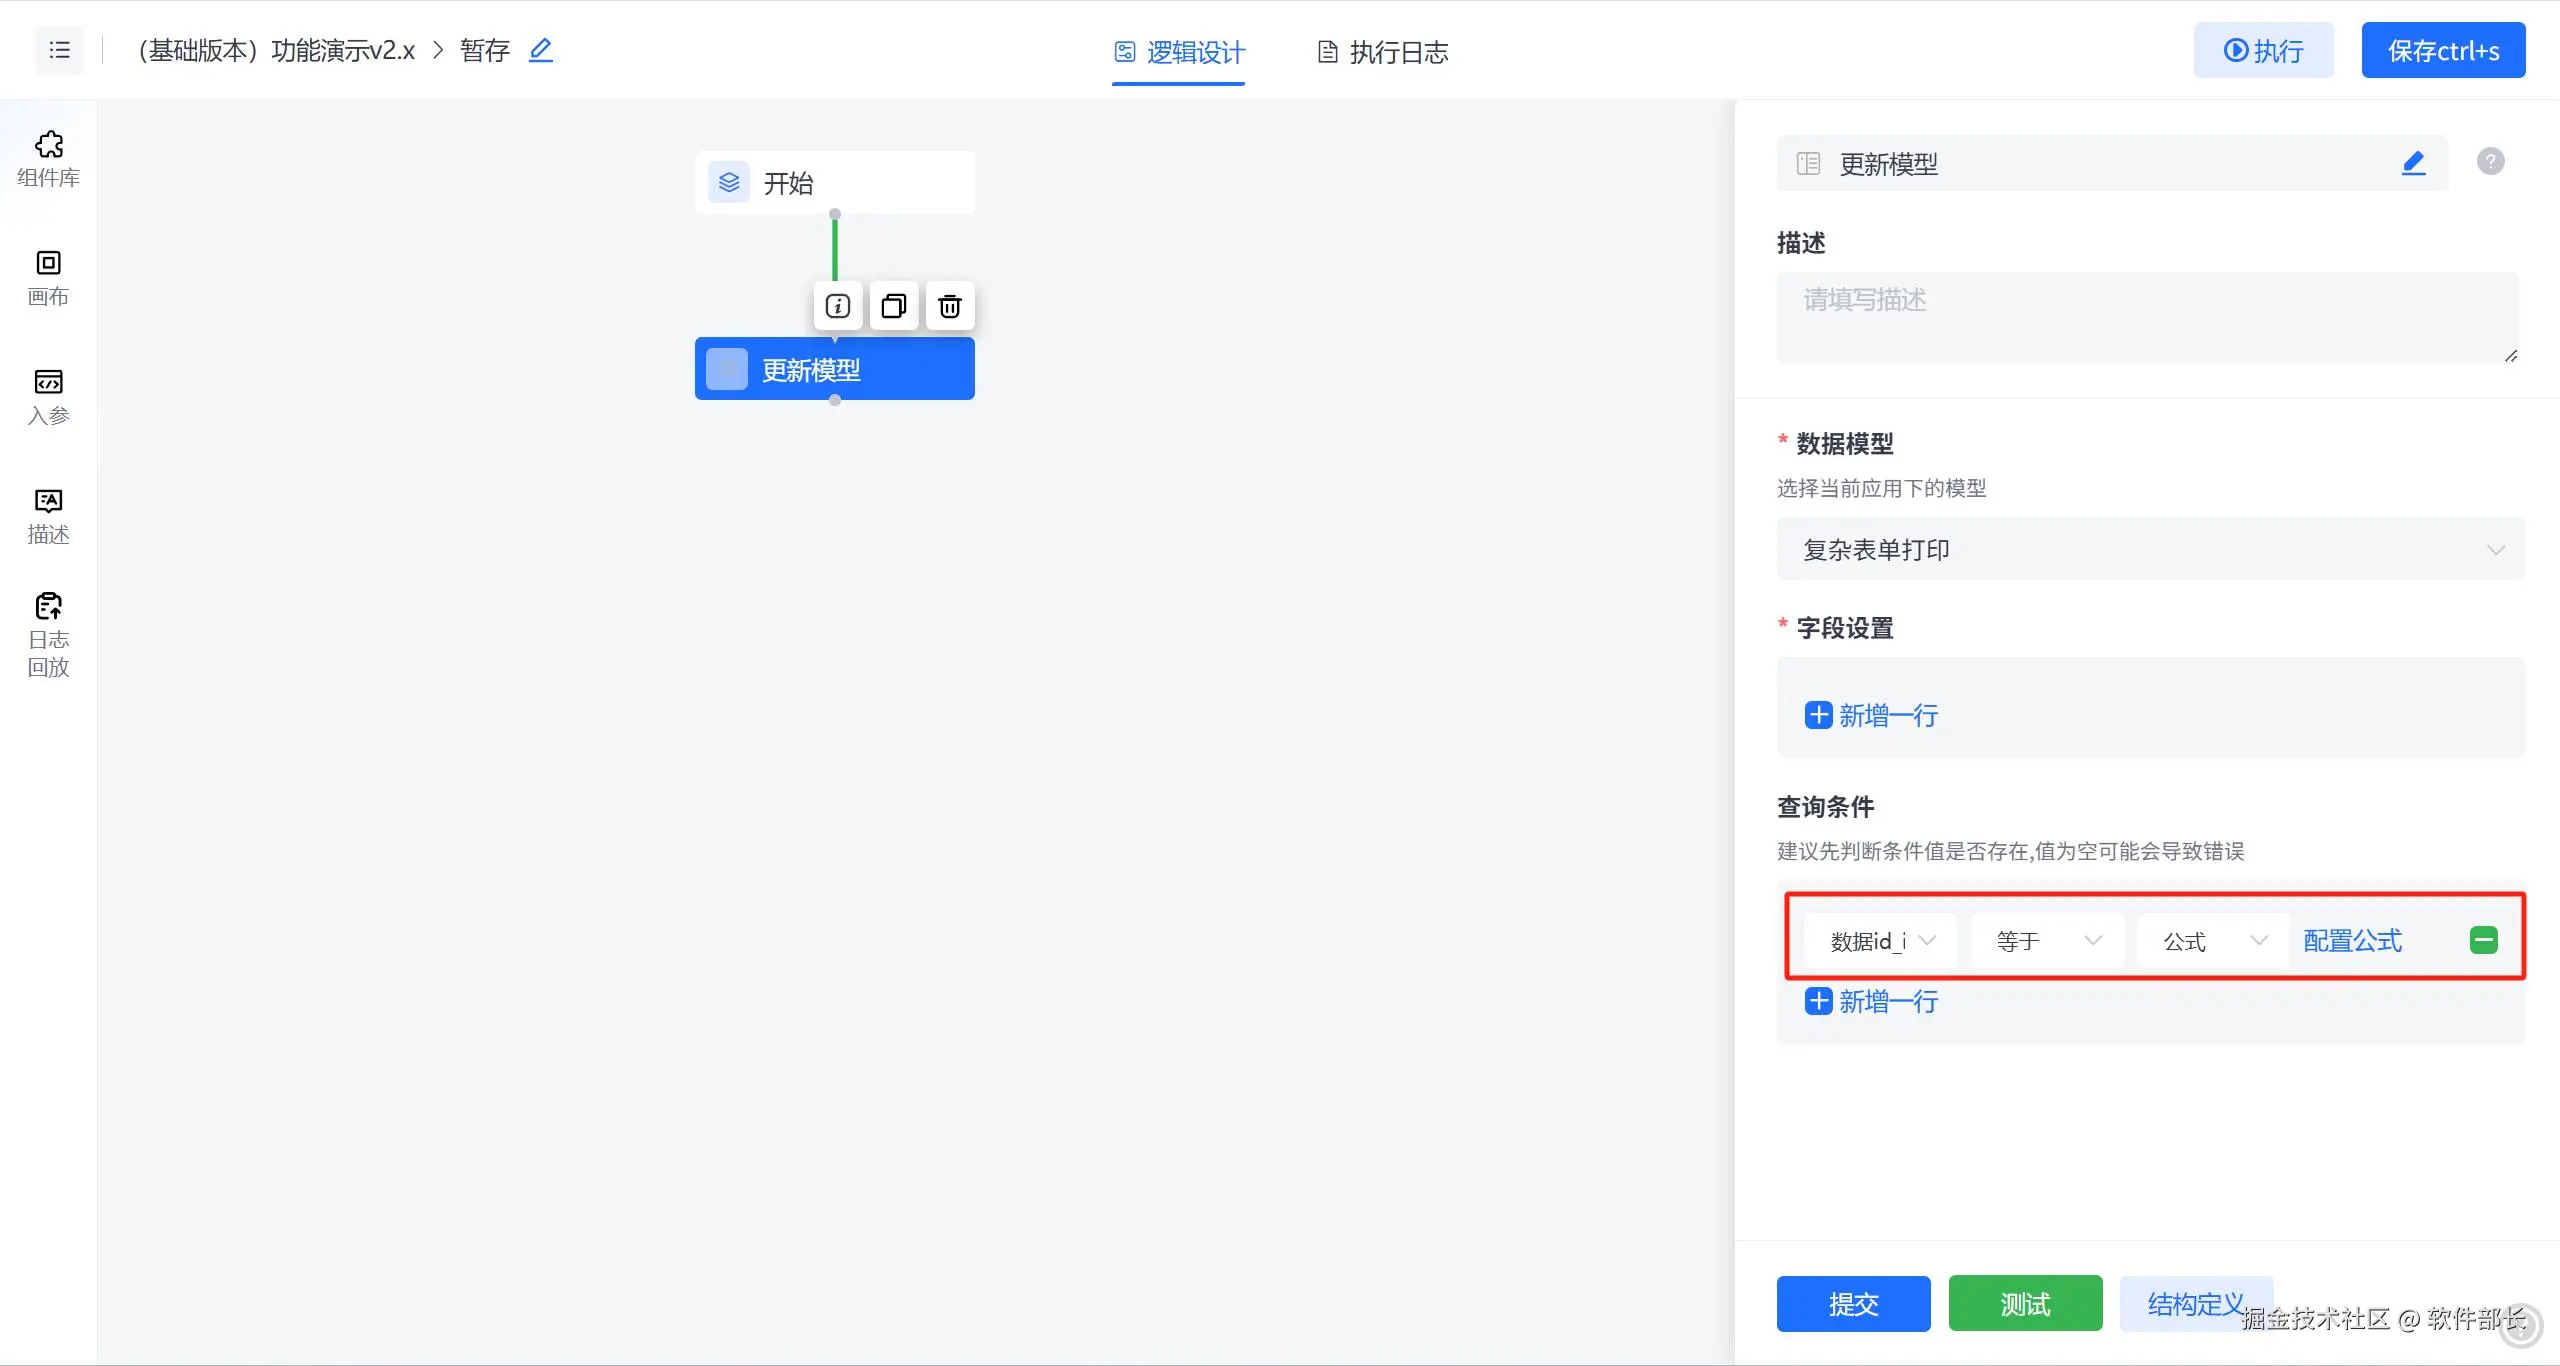This screenshot has height=1366, width=2560.
Task: Open the 公式 value type dropdown
Action: pos(2212,941)
